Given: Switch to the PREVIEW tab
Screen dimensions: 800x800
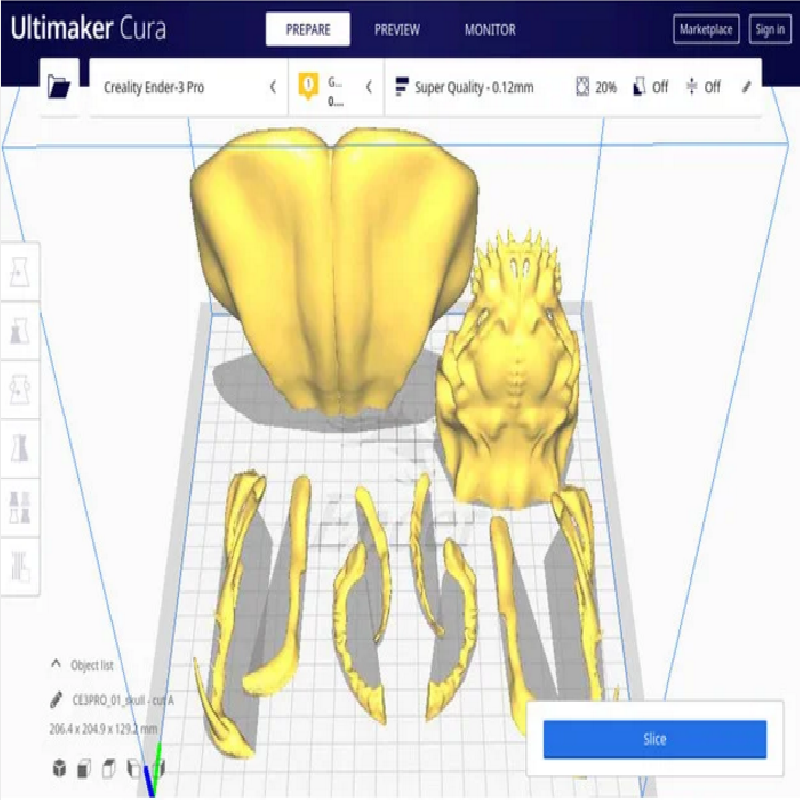Looking at the screenshot, I should tap(397, 30).
